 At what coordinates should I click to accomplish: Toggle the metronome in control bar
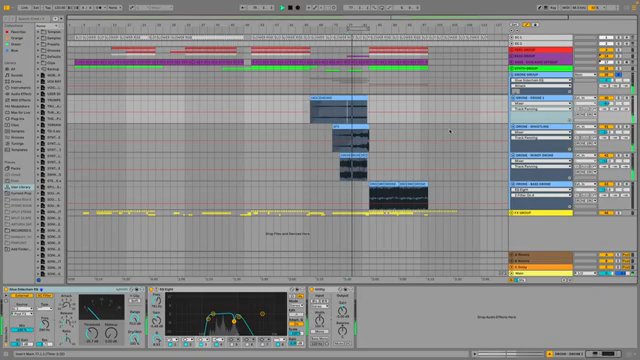coord(99,8)
